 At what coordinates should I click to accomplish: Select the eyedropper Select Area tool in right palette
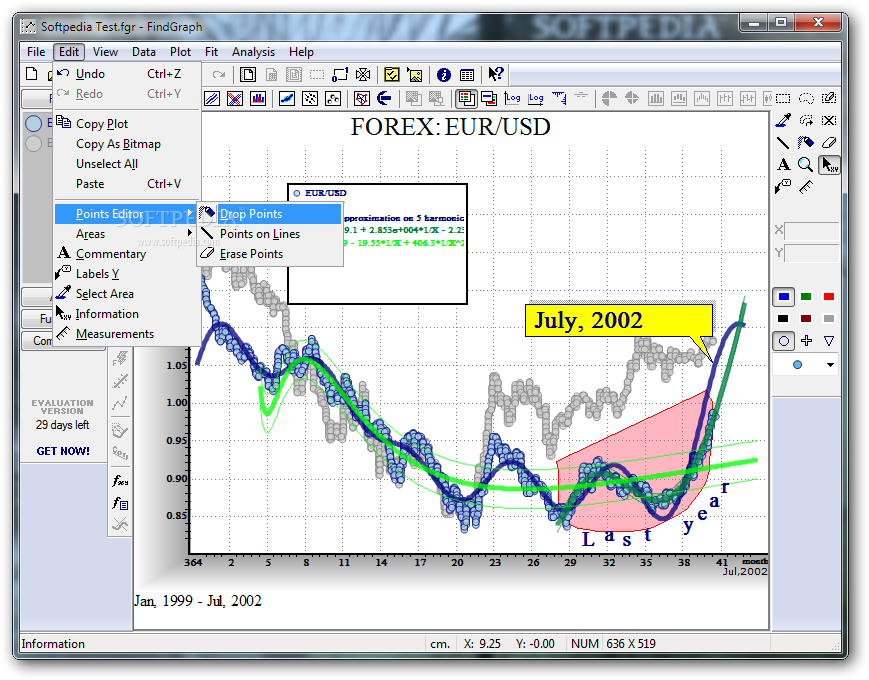(x=783, y=120)
